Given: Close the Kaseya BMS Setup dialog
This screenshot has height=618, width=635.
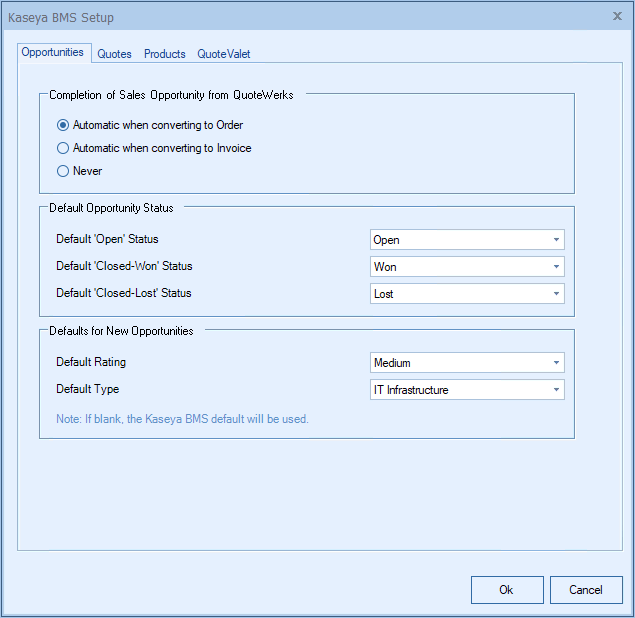Looking at the screenshot, I should [x=616, y=17].
